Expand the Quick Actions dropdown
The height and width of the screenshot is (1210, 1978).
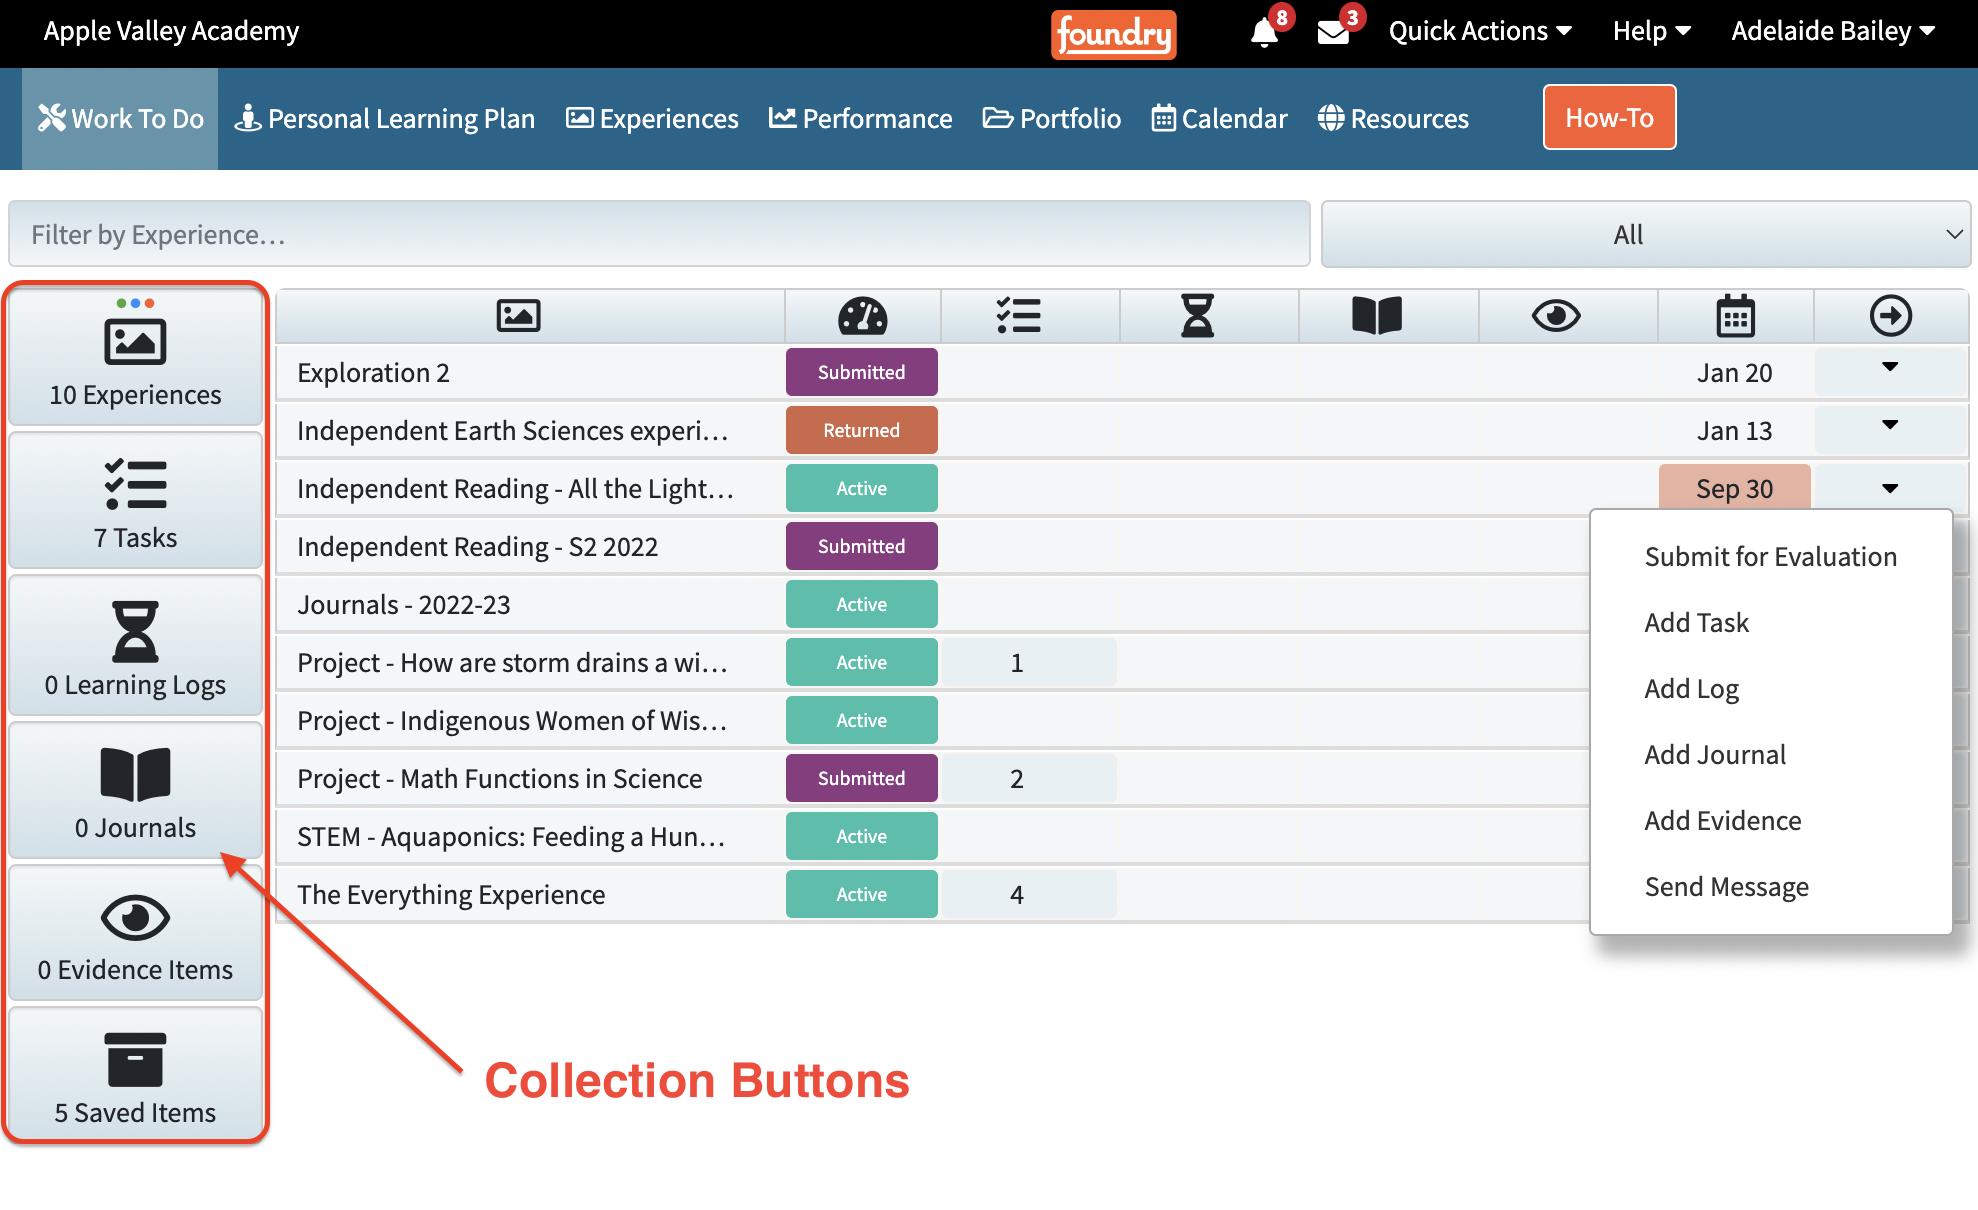[1479, 32]
